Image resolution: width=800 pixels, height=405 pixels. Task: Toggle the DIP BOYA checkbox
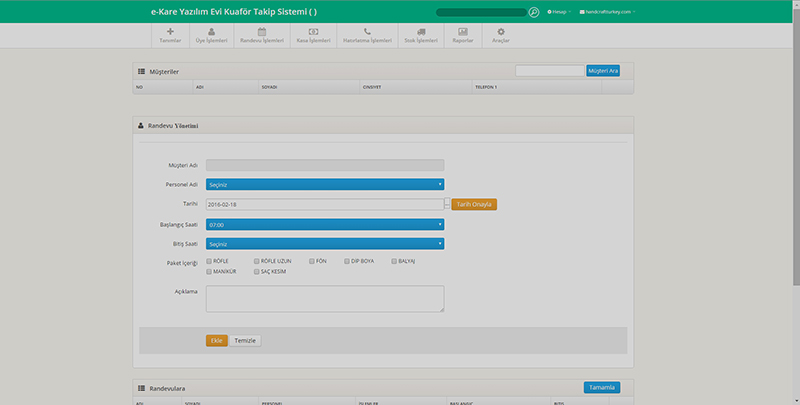[x=347, y=261]
